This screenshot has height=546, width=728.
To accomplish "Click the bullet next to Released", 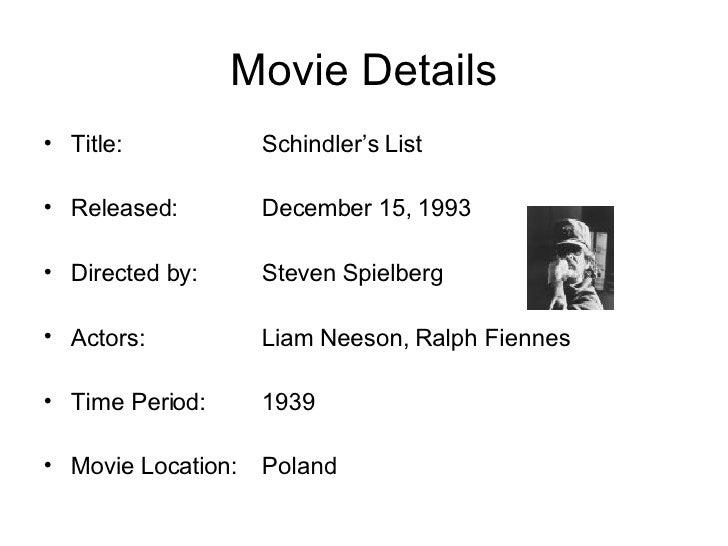I will tap(48, 207).
